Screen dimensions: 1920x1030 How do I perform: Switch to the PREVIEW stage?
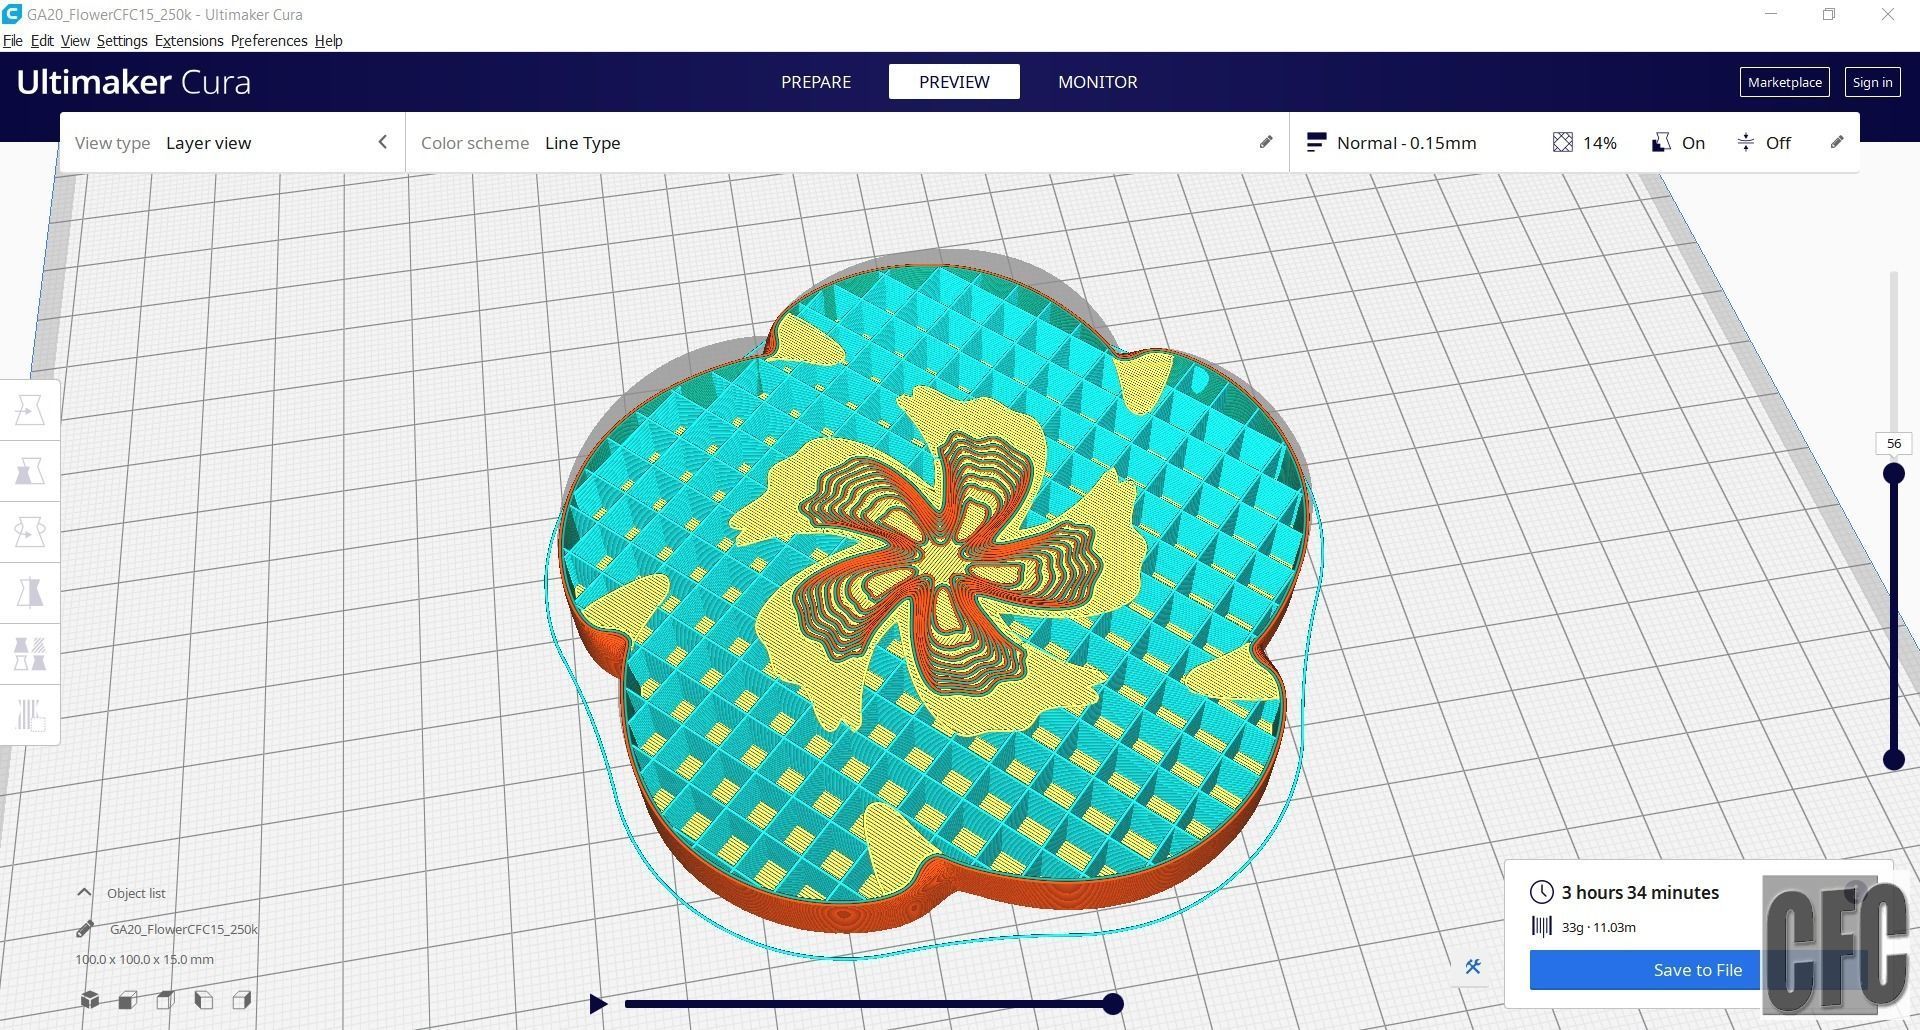(954, 82)
